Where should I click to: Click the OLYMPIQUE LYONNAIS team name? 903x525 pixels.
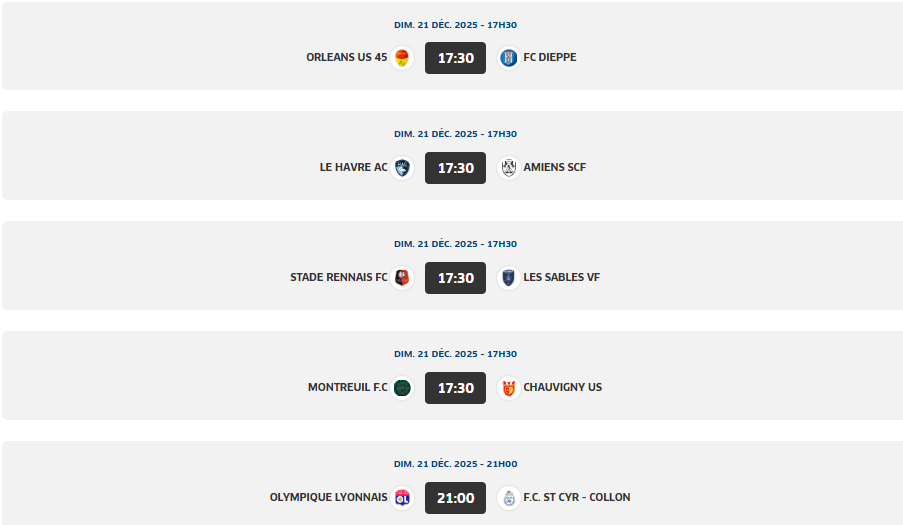(328, 498)
